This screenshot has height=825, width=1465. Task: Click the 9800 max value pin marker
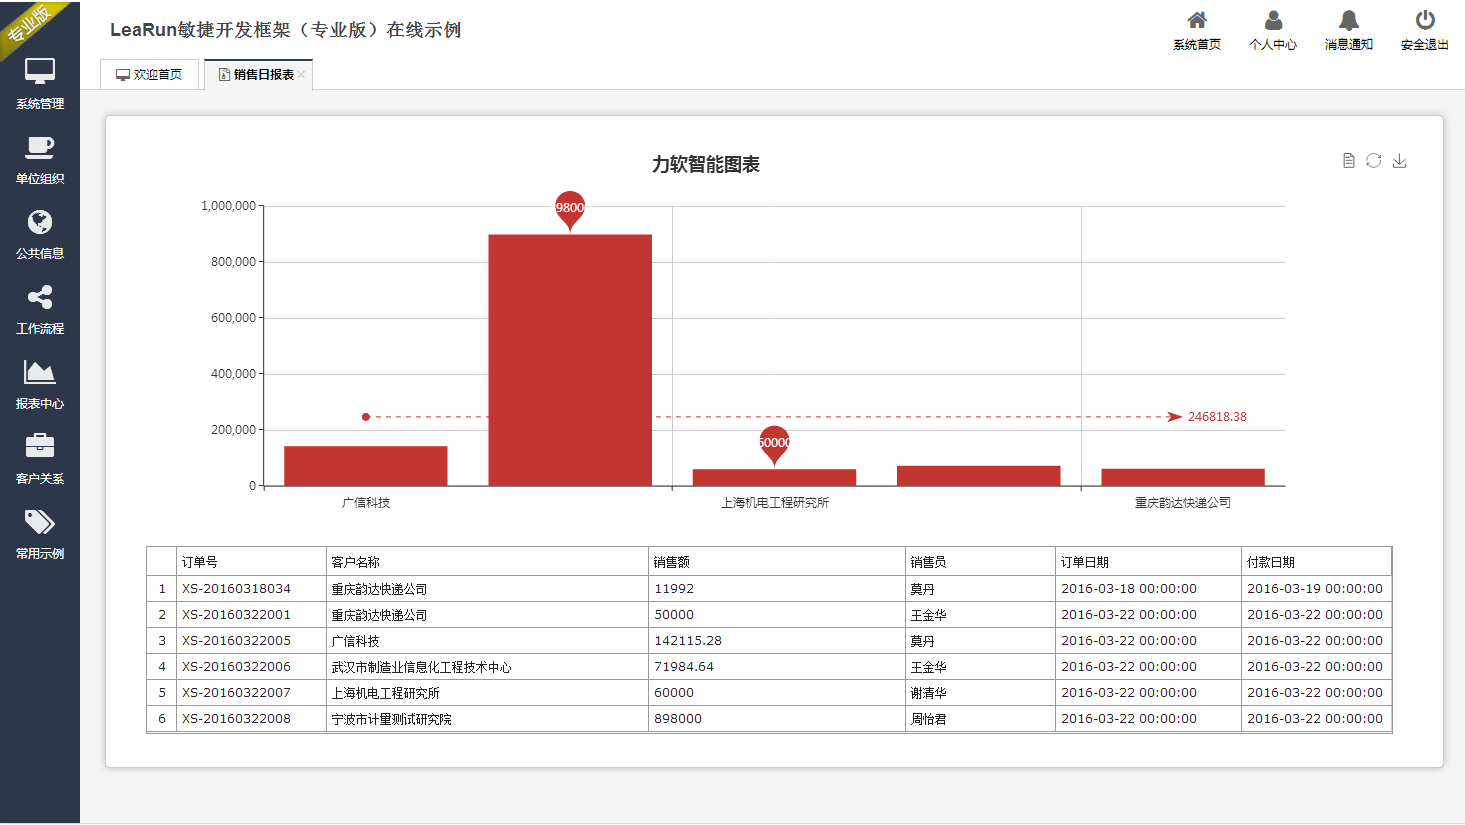(x=570, y=208)
